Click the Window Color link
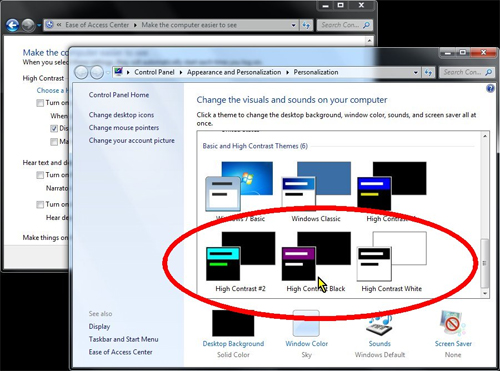 tap(306, 344)
